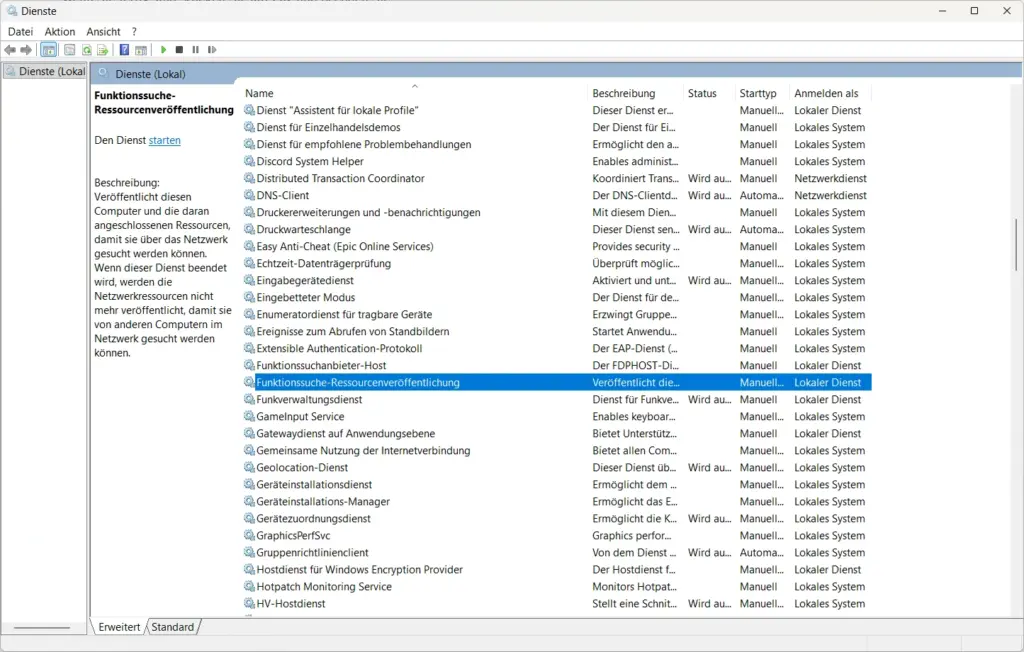Open the ? help menu
This screenshot has height=652, width=1024.
134,31
